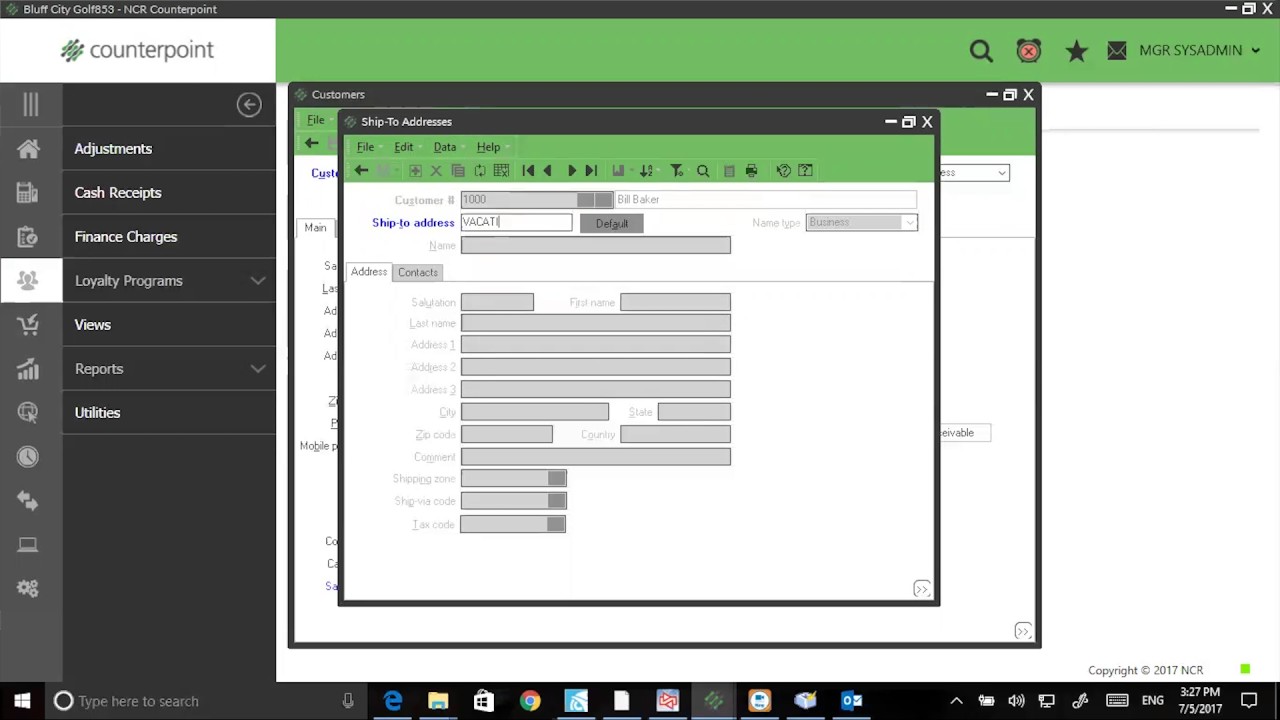Open Outlook from the taskbar

click(x=852, y=701)
